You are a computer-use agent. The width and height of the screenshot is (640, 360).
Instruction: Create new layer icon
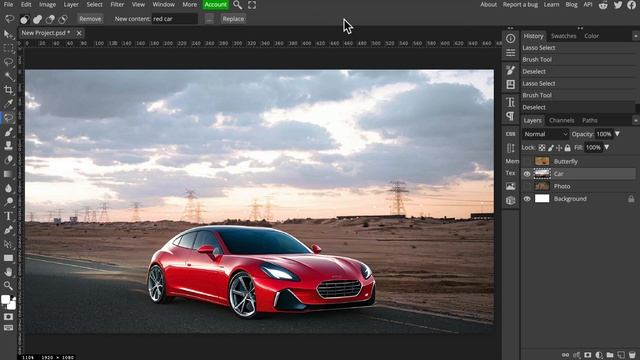click(x=621, y=355)
